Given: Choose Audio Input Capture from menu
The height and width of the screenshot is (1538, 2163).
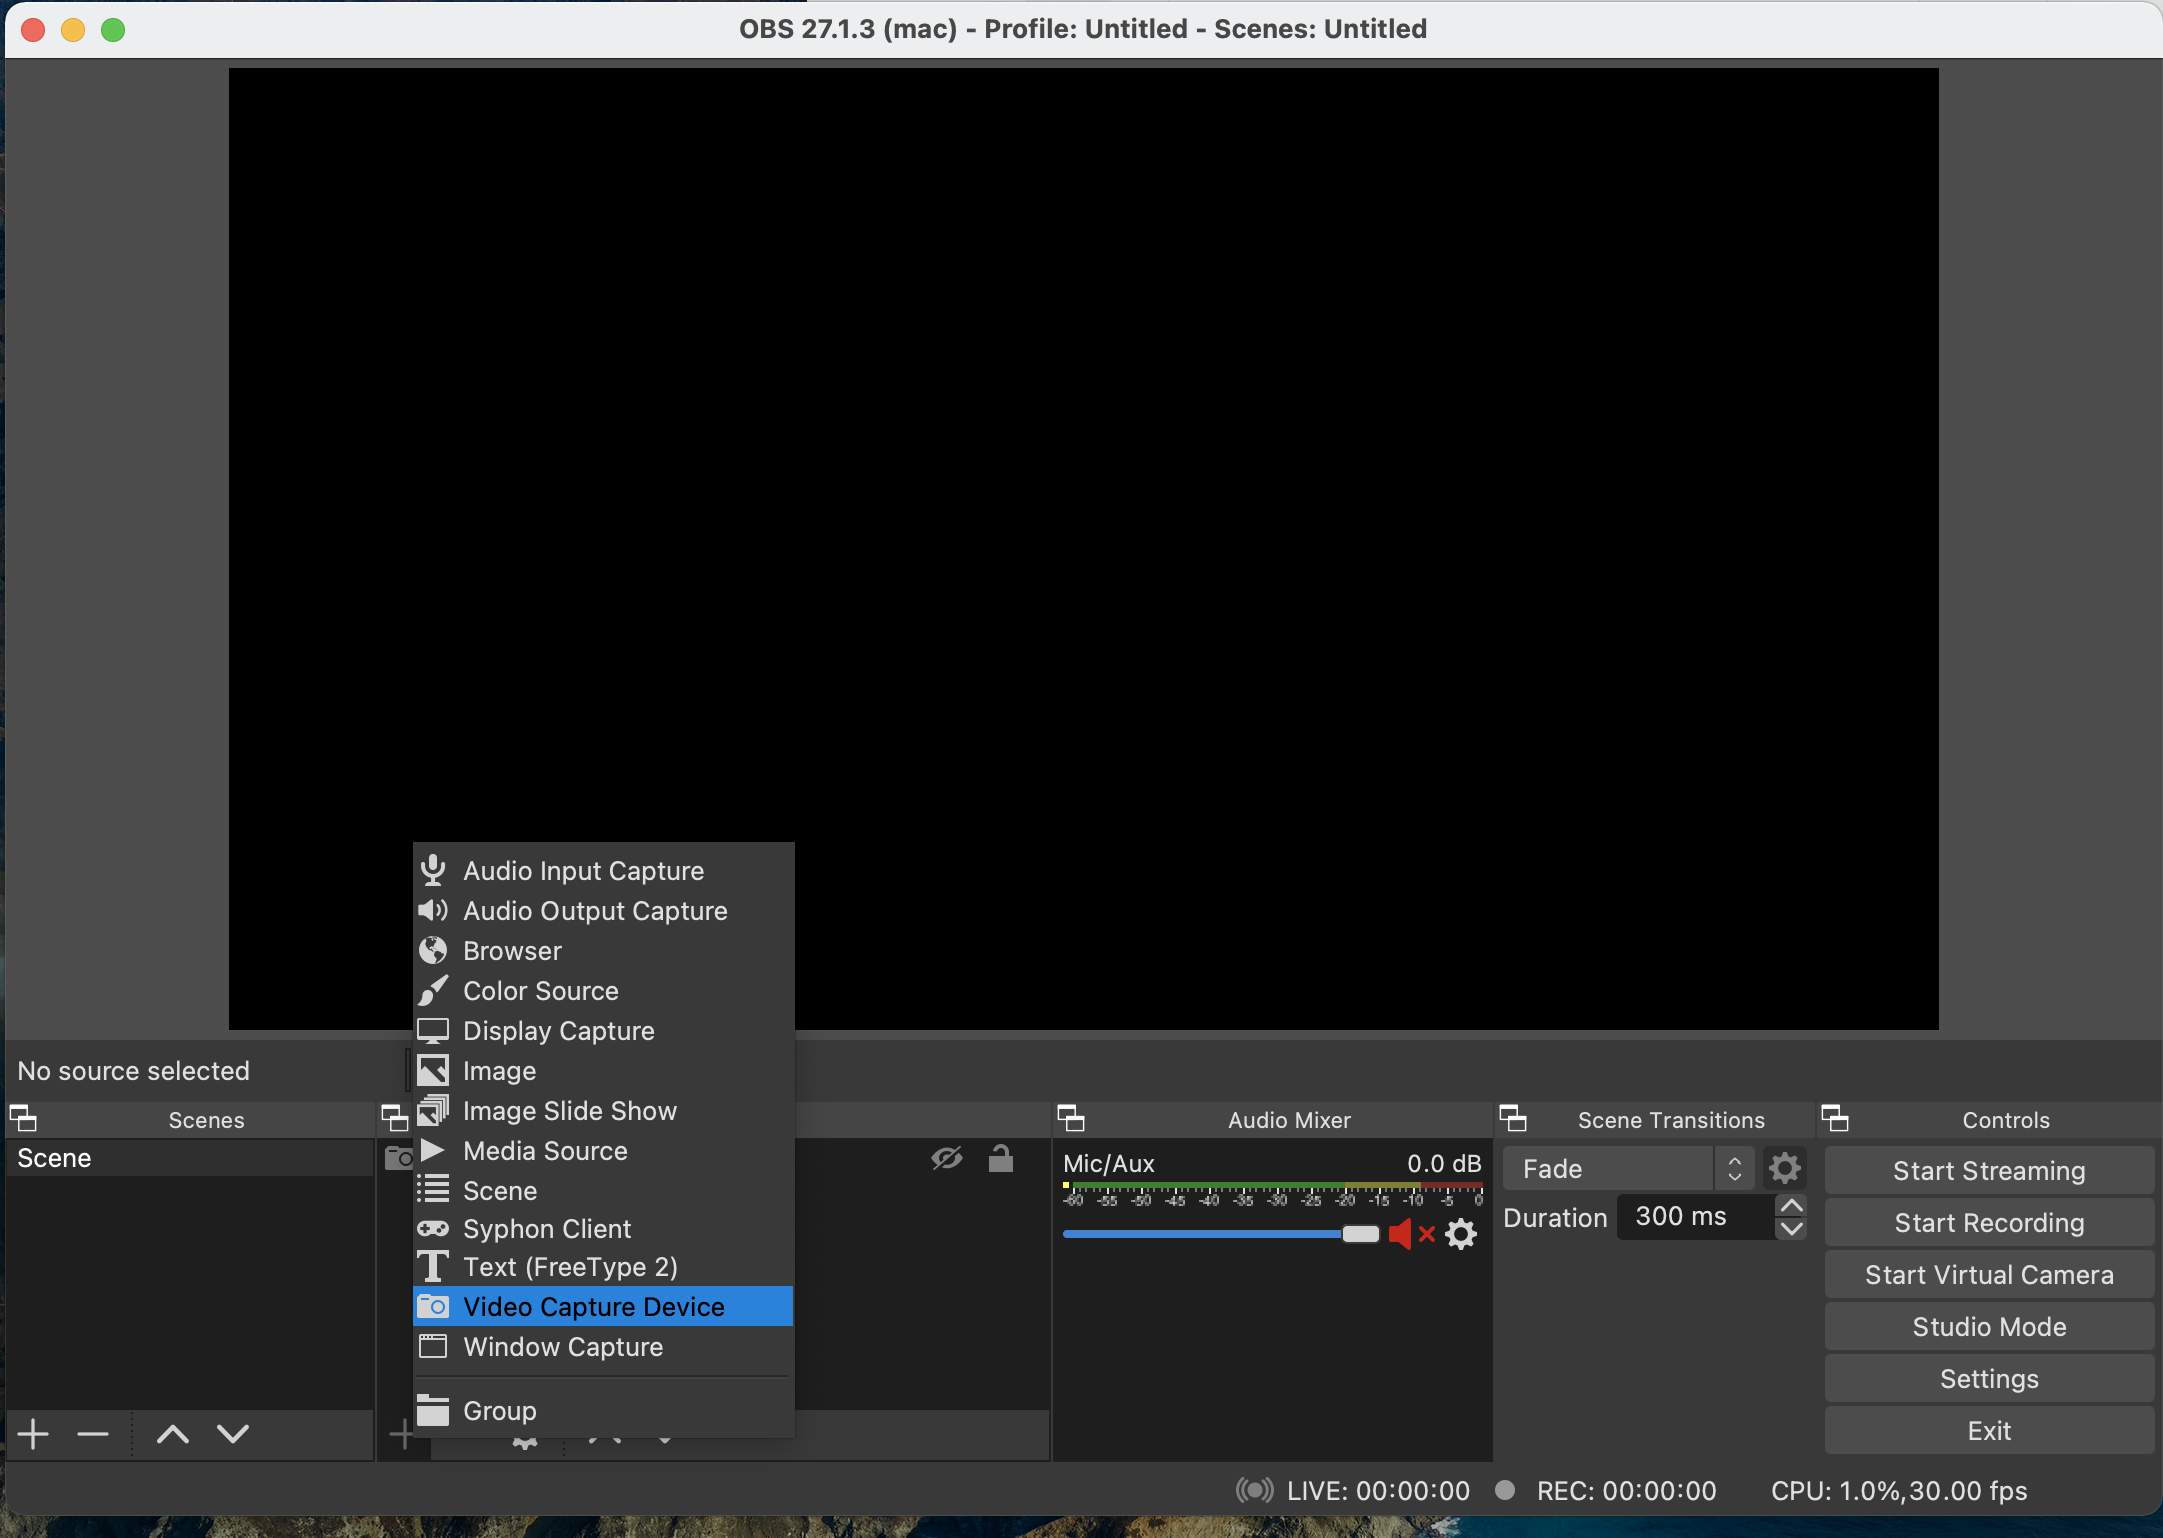Looking at the screenshot, I should point(603,870).
